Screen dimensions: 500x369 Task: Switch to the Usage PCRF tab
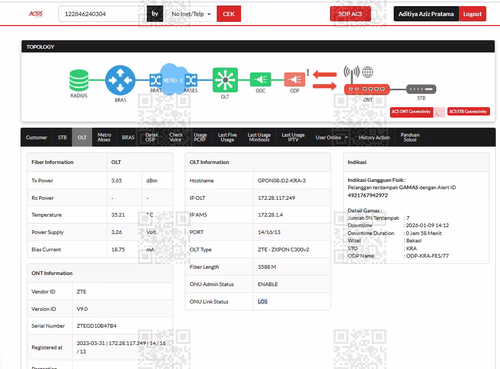200,137
